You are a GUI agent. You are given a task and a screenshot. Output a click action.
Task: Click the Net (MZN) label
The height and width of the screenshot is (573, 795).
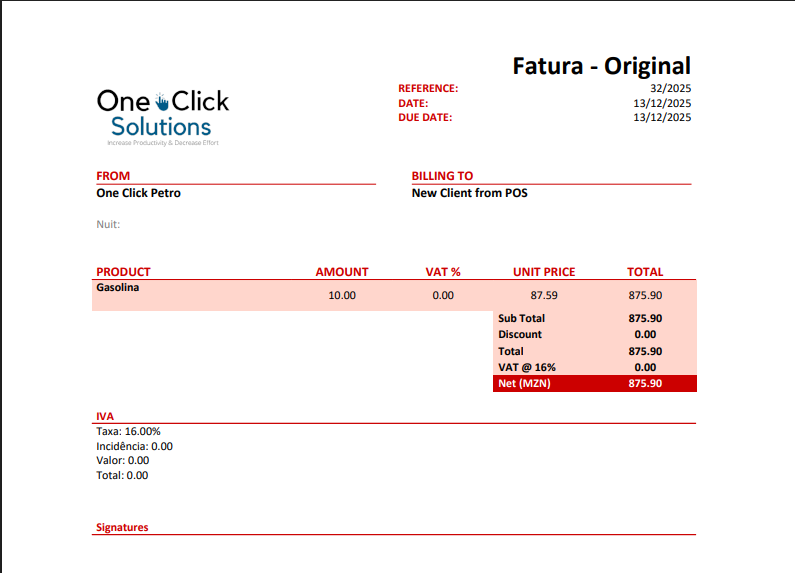tap(524, 383)
